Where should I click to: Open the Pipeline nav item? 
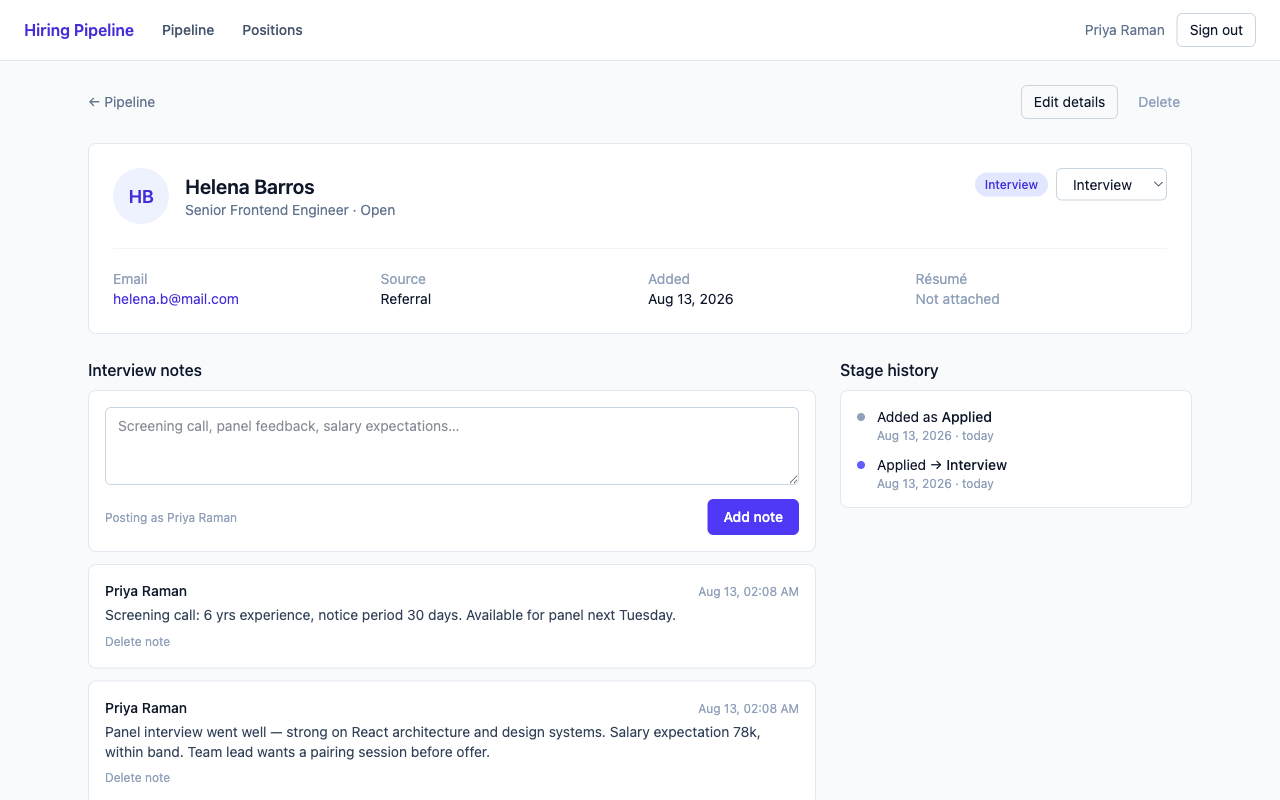pos(188,30)
